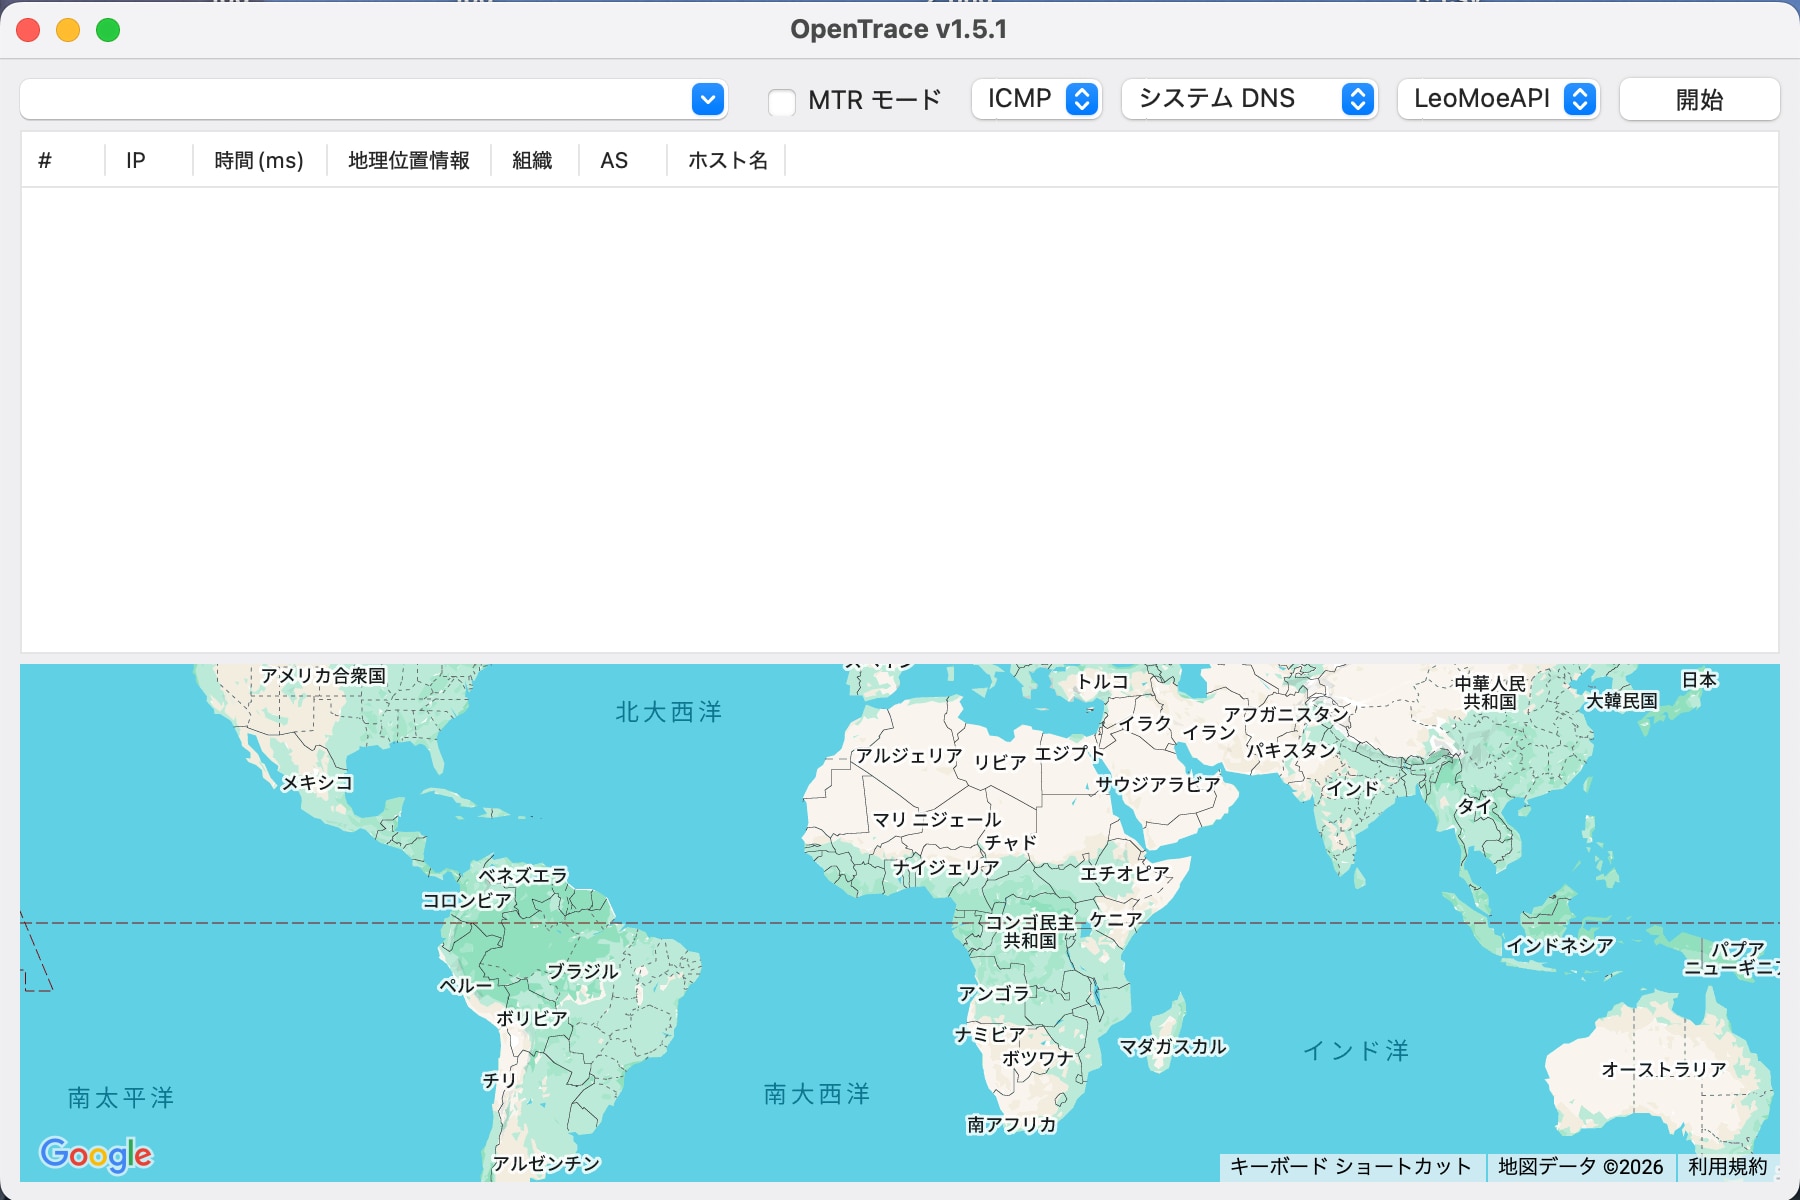
Task: Click the stepper arrows on the LeoMoeAPI selector
Action: 1580,99
